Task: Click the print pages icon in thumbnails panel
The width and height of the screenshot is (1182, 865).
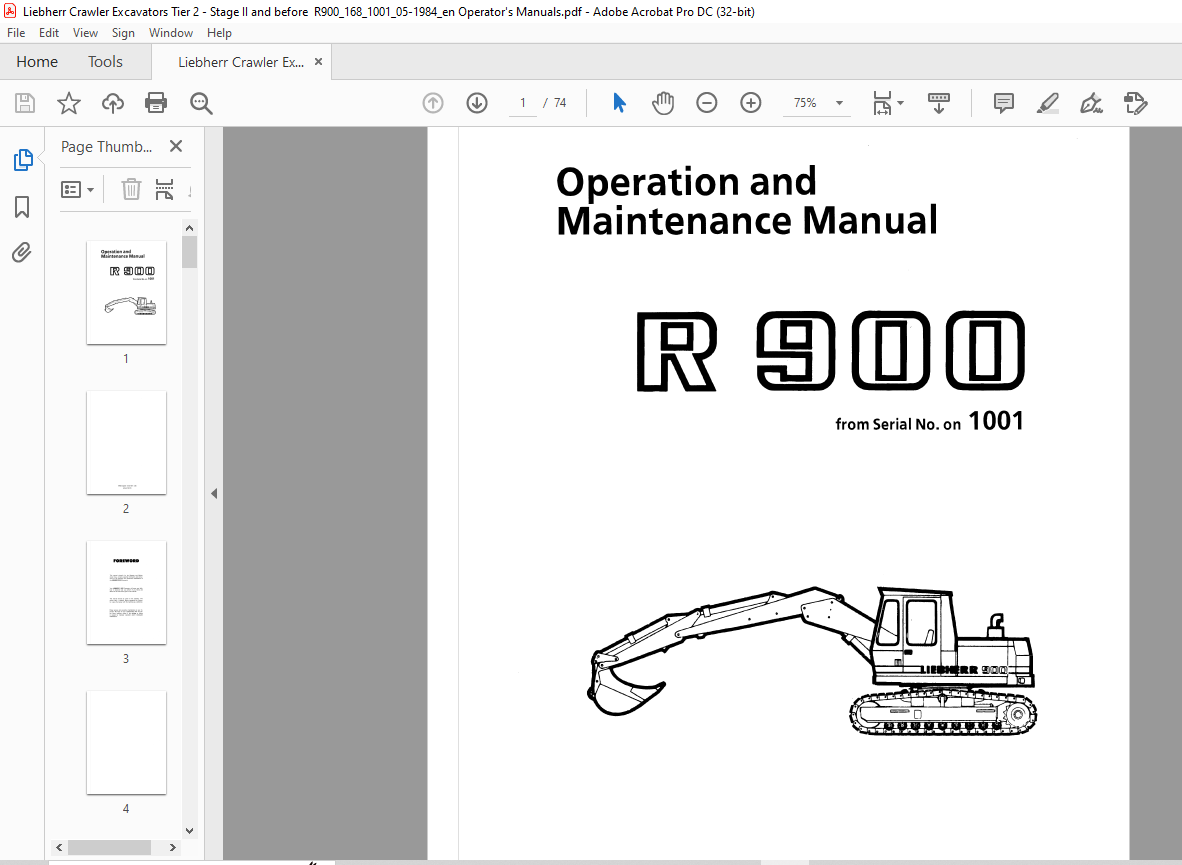Action: [x=164, y=189]
